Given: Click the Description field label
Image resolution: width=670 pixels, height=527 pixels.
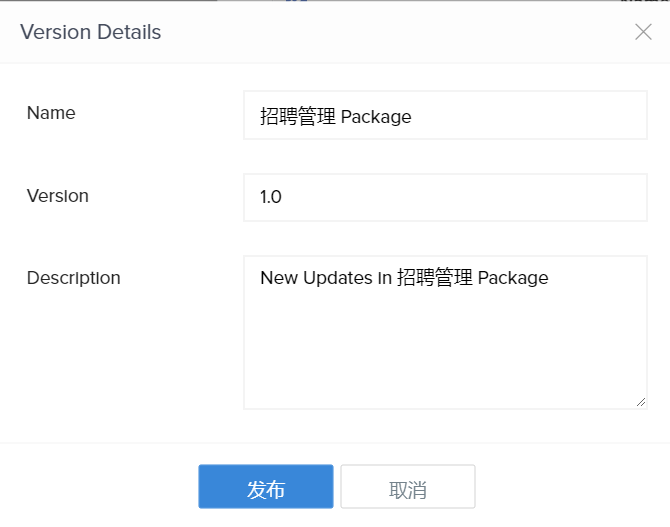Looking at the screenshot, I should (x=73, y=278).
